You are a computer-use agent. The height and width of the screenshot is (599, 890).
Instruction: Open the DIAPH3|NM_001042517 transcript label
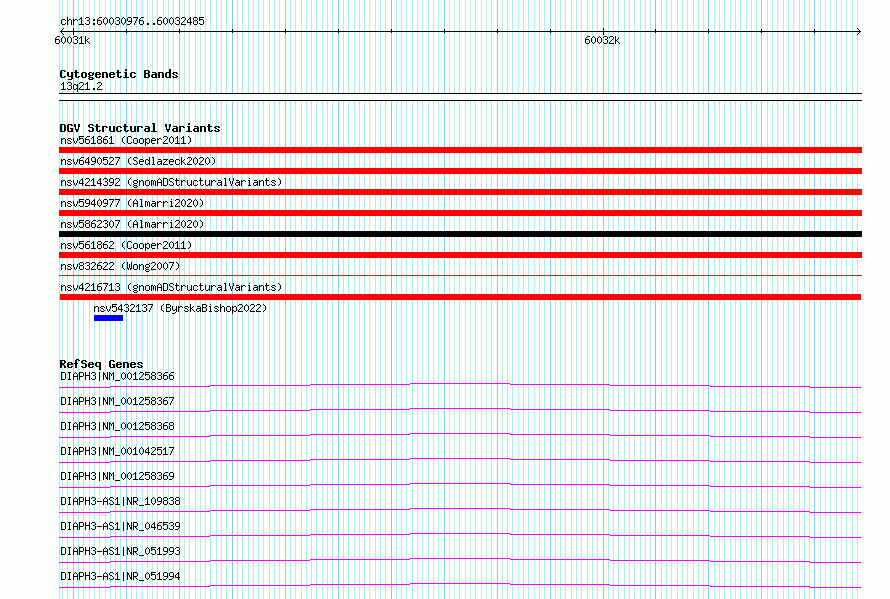(x=117, y=451)
